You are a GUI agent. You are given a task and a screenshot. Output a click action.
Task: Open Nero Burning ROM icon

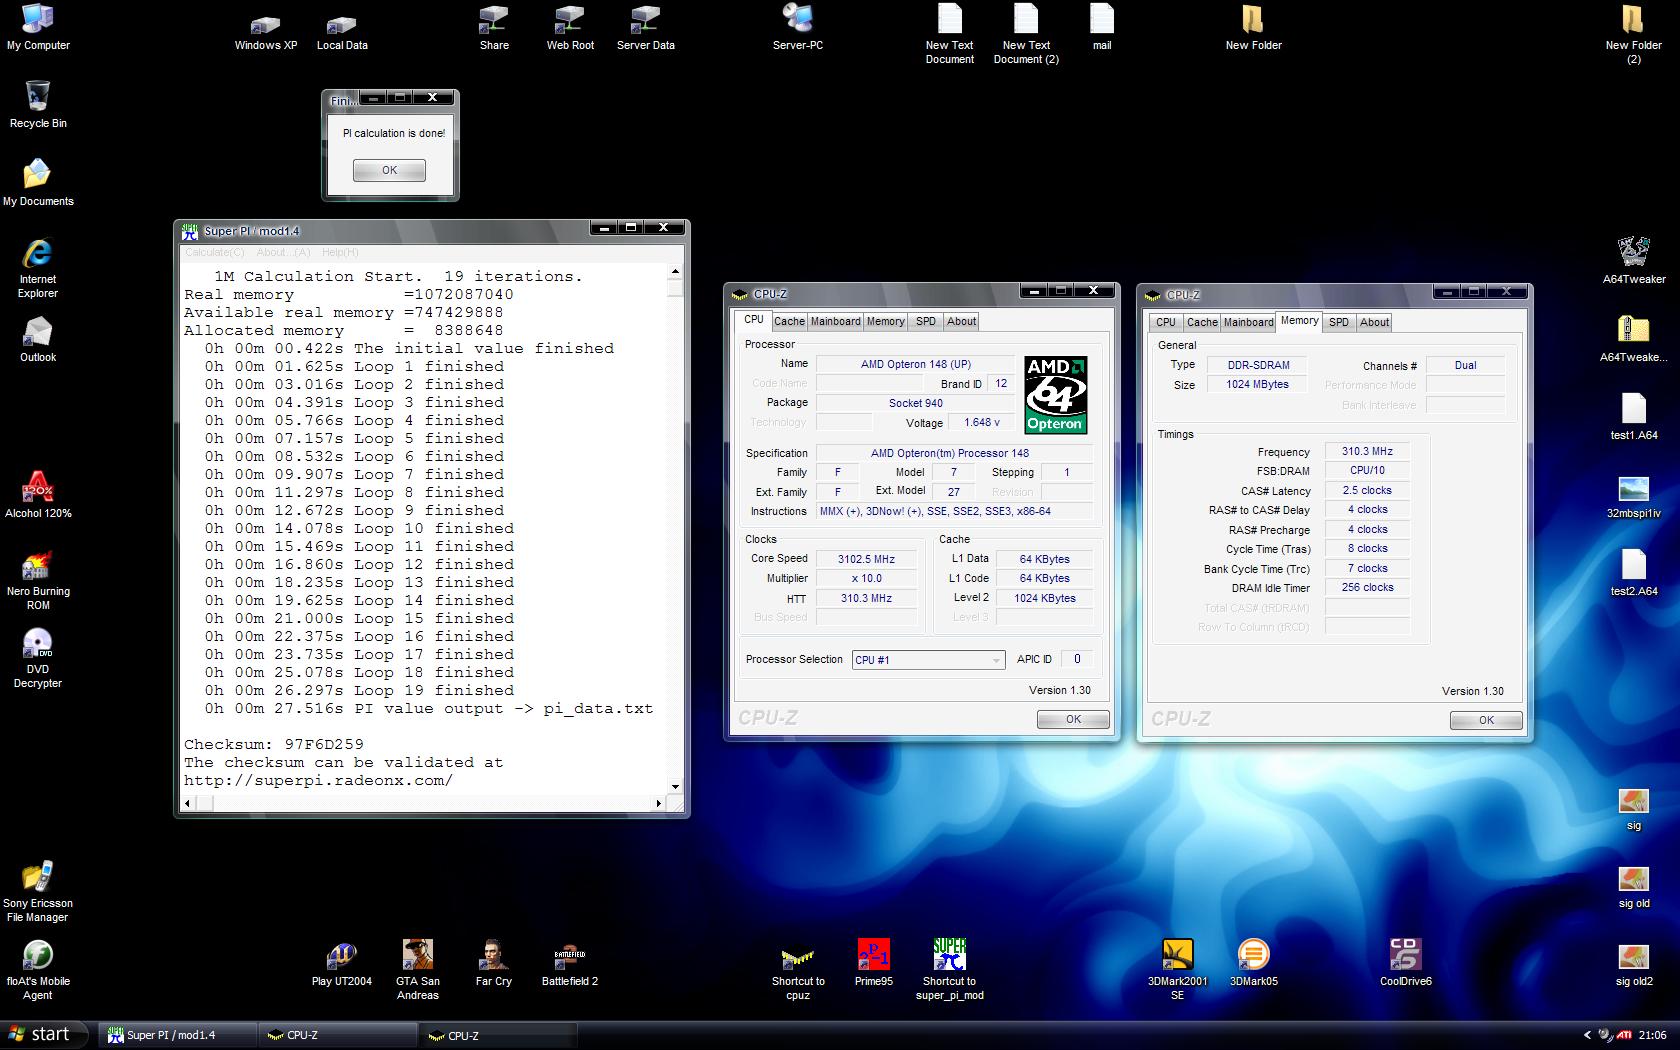38,580
